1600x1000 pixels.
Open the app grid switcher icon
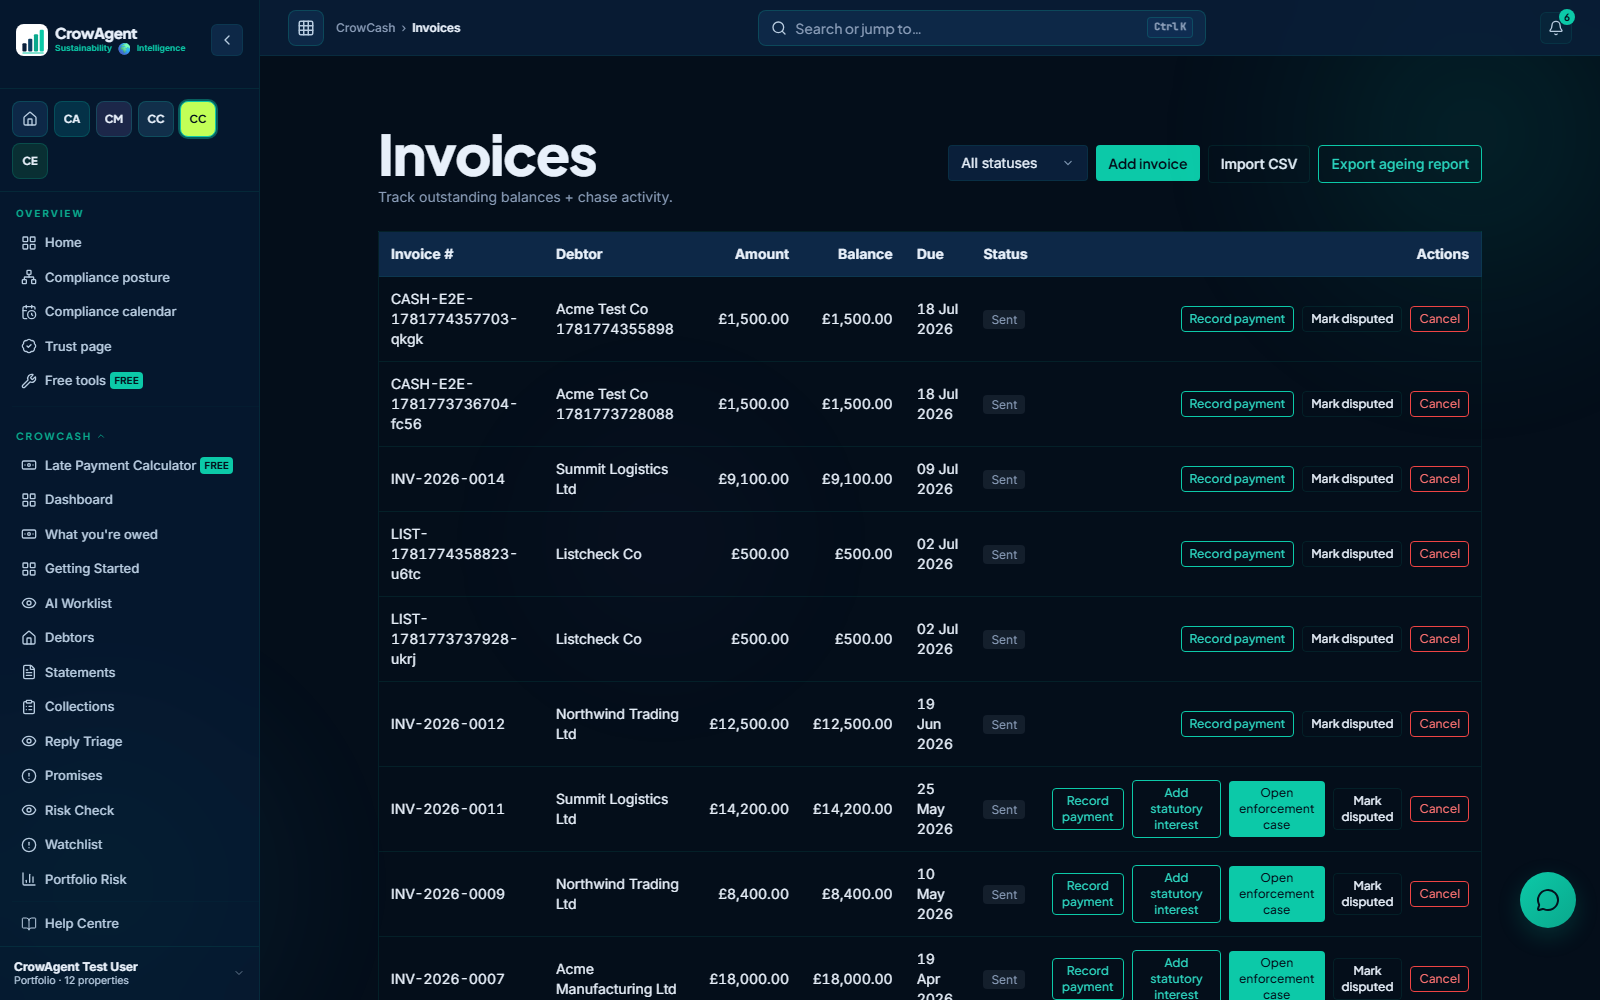click(x=306, y=28)
